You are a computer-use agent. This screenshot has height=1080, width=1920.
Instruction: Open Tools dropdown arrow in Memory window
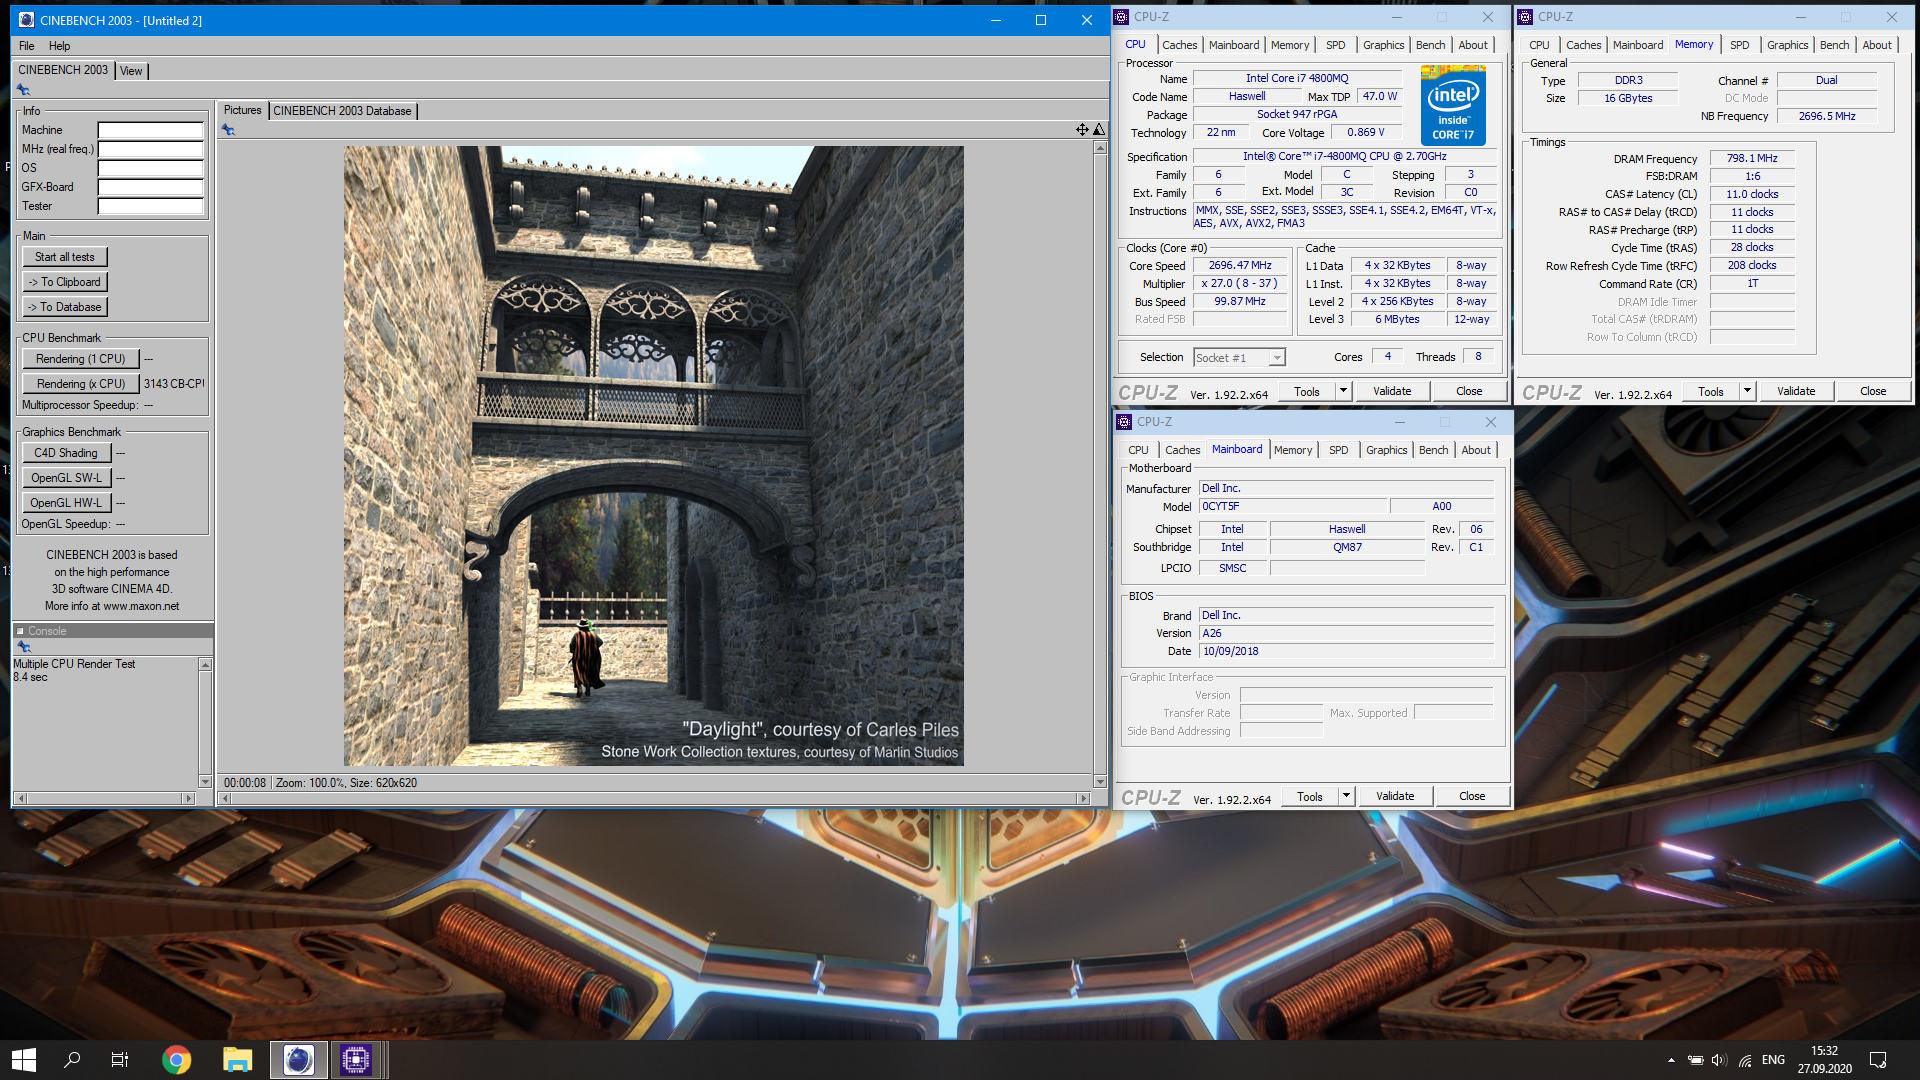click(1747, 391)
